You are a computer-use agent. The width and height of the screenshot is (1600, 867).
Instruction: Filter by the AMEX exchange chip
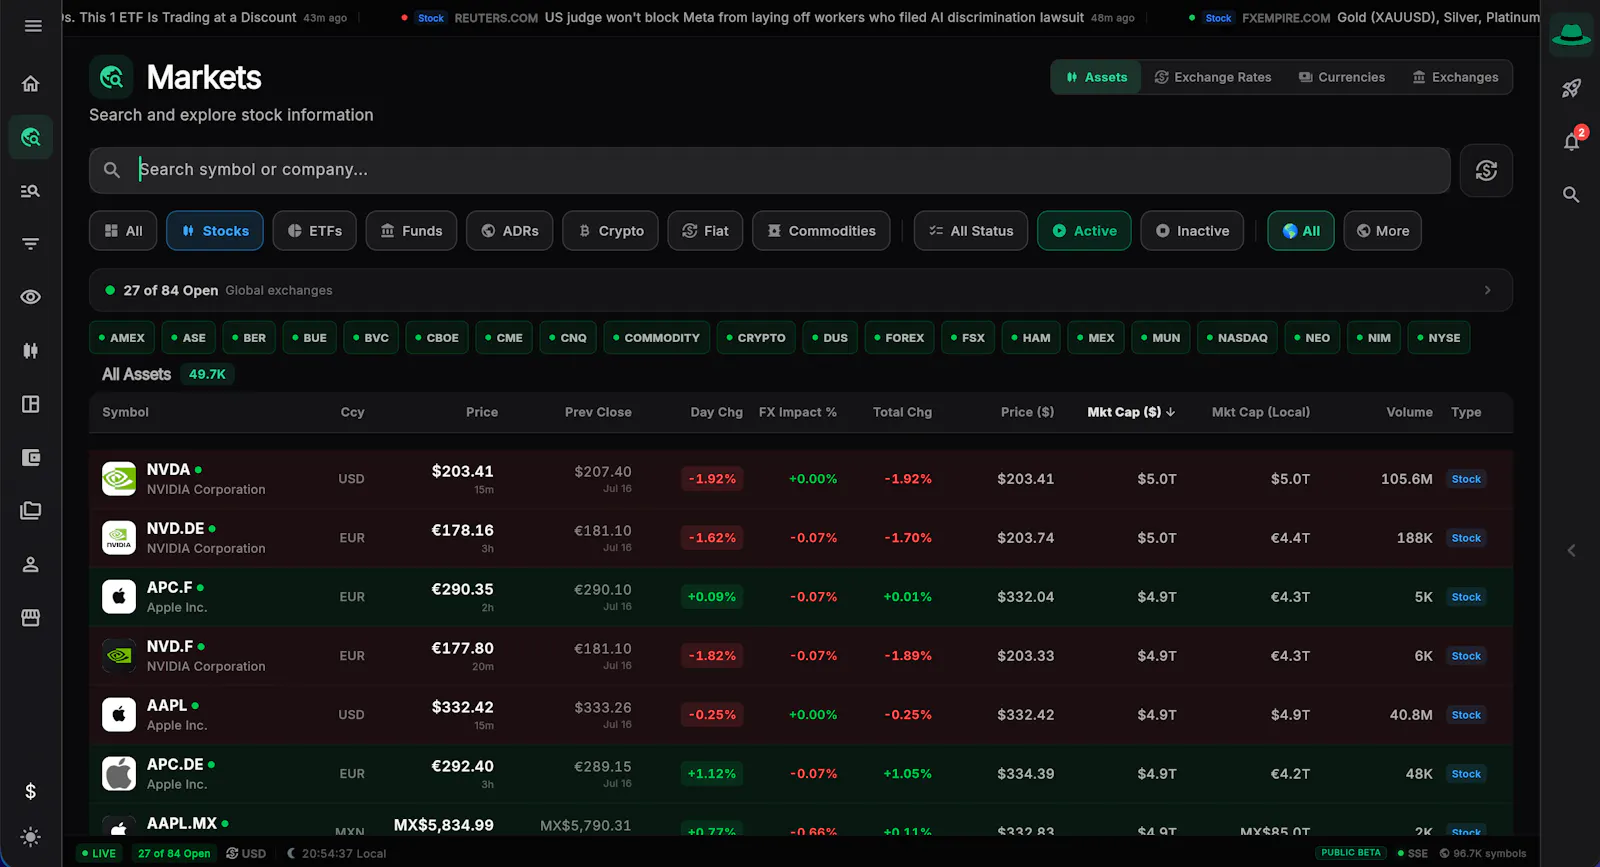click(x=122, y=338)
